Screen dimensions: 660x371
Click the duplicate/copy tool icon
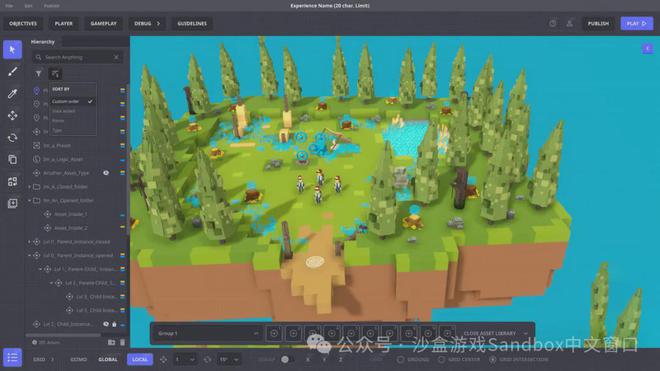(x=13, y=160)
